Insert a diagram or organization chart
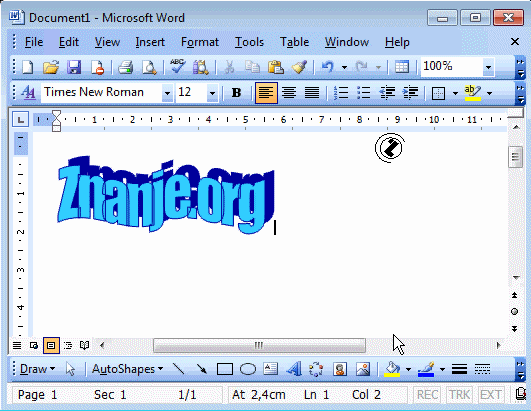The image size is (531, 411). coord(316,369)
